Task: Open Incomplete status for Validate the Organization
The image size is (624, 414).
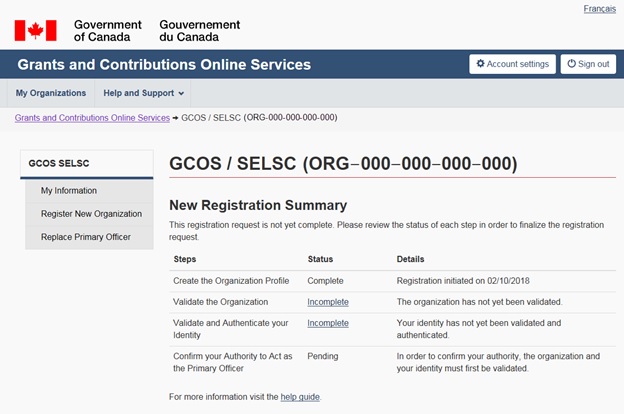Action: [x=328, y=301]
